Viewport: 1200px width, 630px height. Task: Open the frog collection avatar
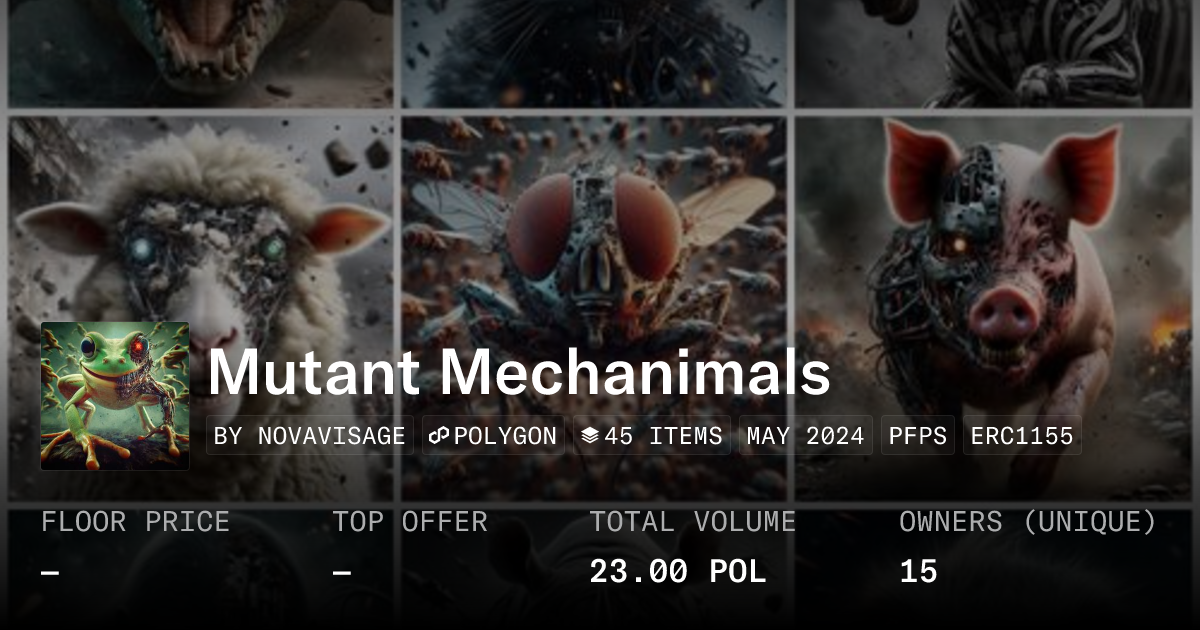tap(115, 395)
